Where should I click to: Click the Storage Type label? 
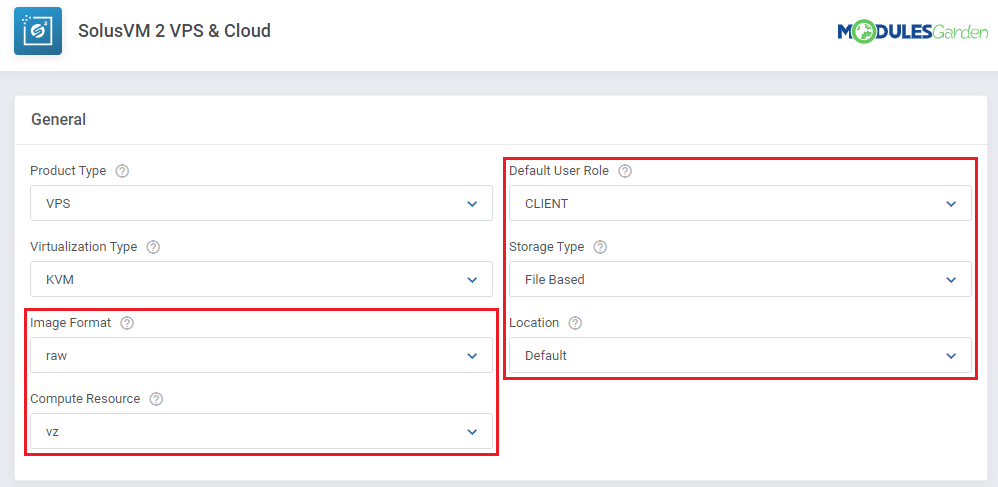pyautogui.click(x=547, y=247)
